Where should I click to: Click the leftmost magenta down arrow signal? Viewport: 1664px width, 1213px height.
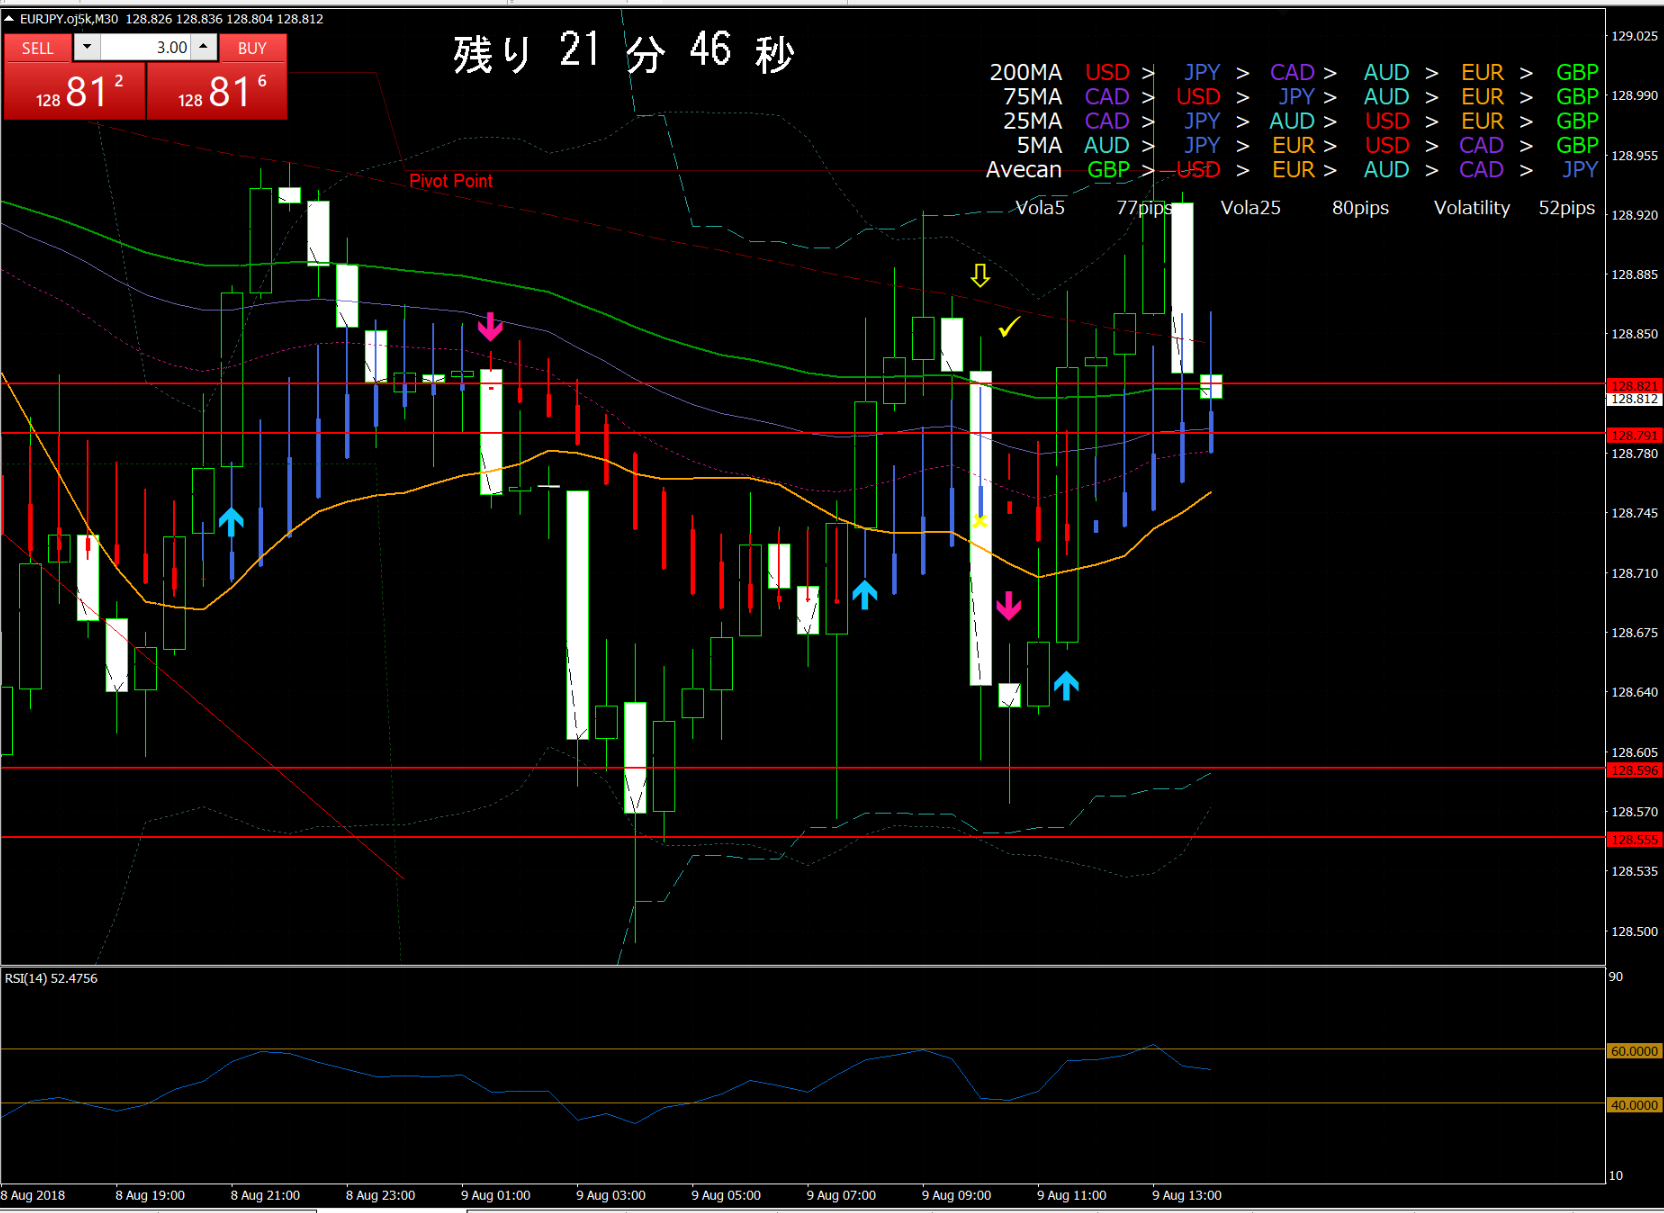click(x=490, y=326)
